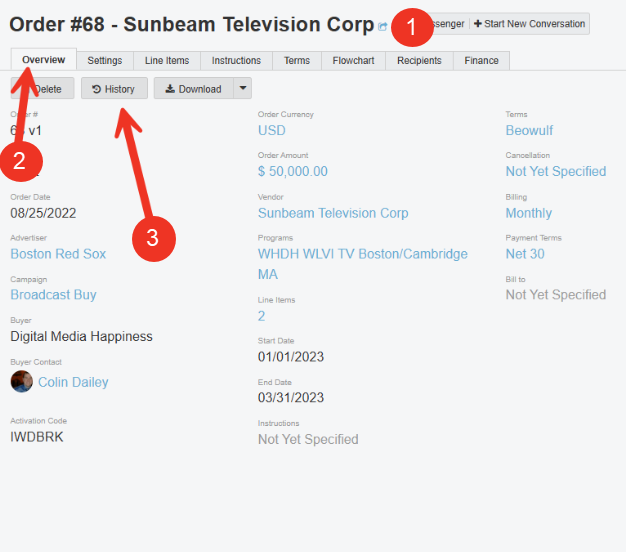The width and height of the screenshot is (626, 552).
Task: Open WHDH WLVI TV Boston/Cambridge program link
Action: pos(363,264)
